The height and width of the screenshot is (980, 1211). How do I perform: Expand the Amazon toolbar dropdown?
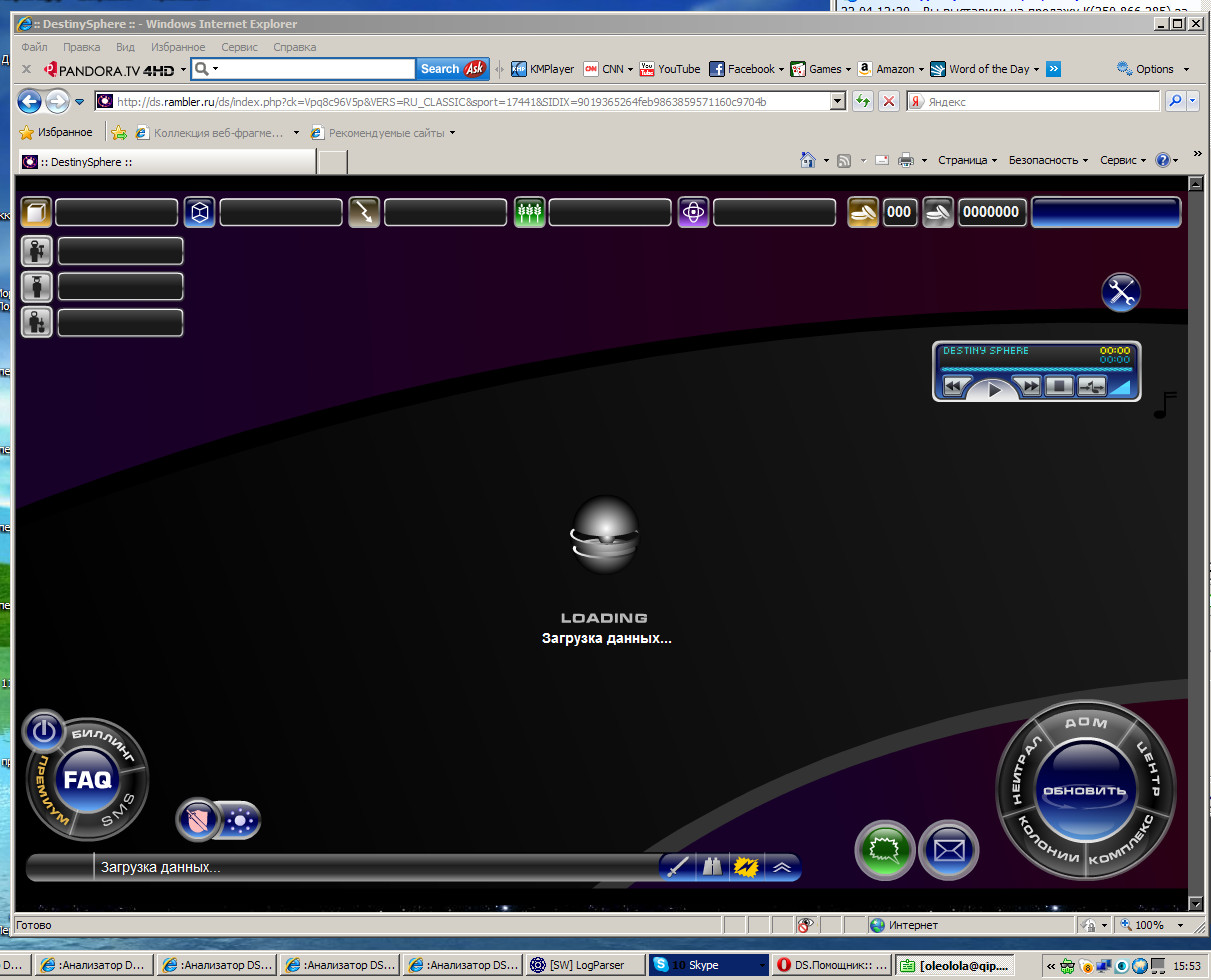click(x=919, y=69)
